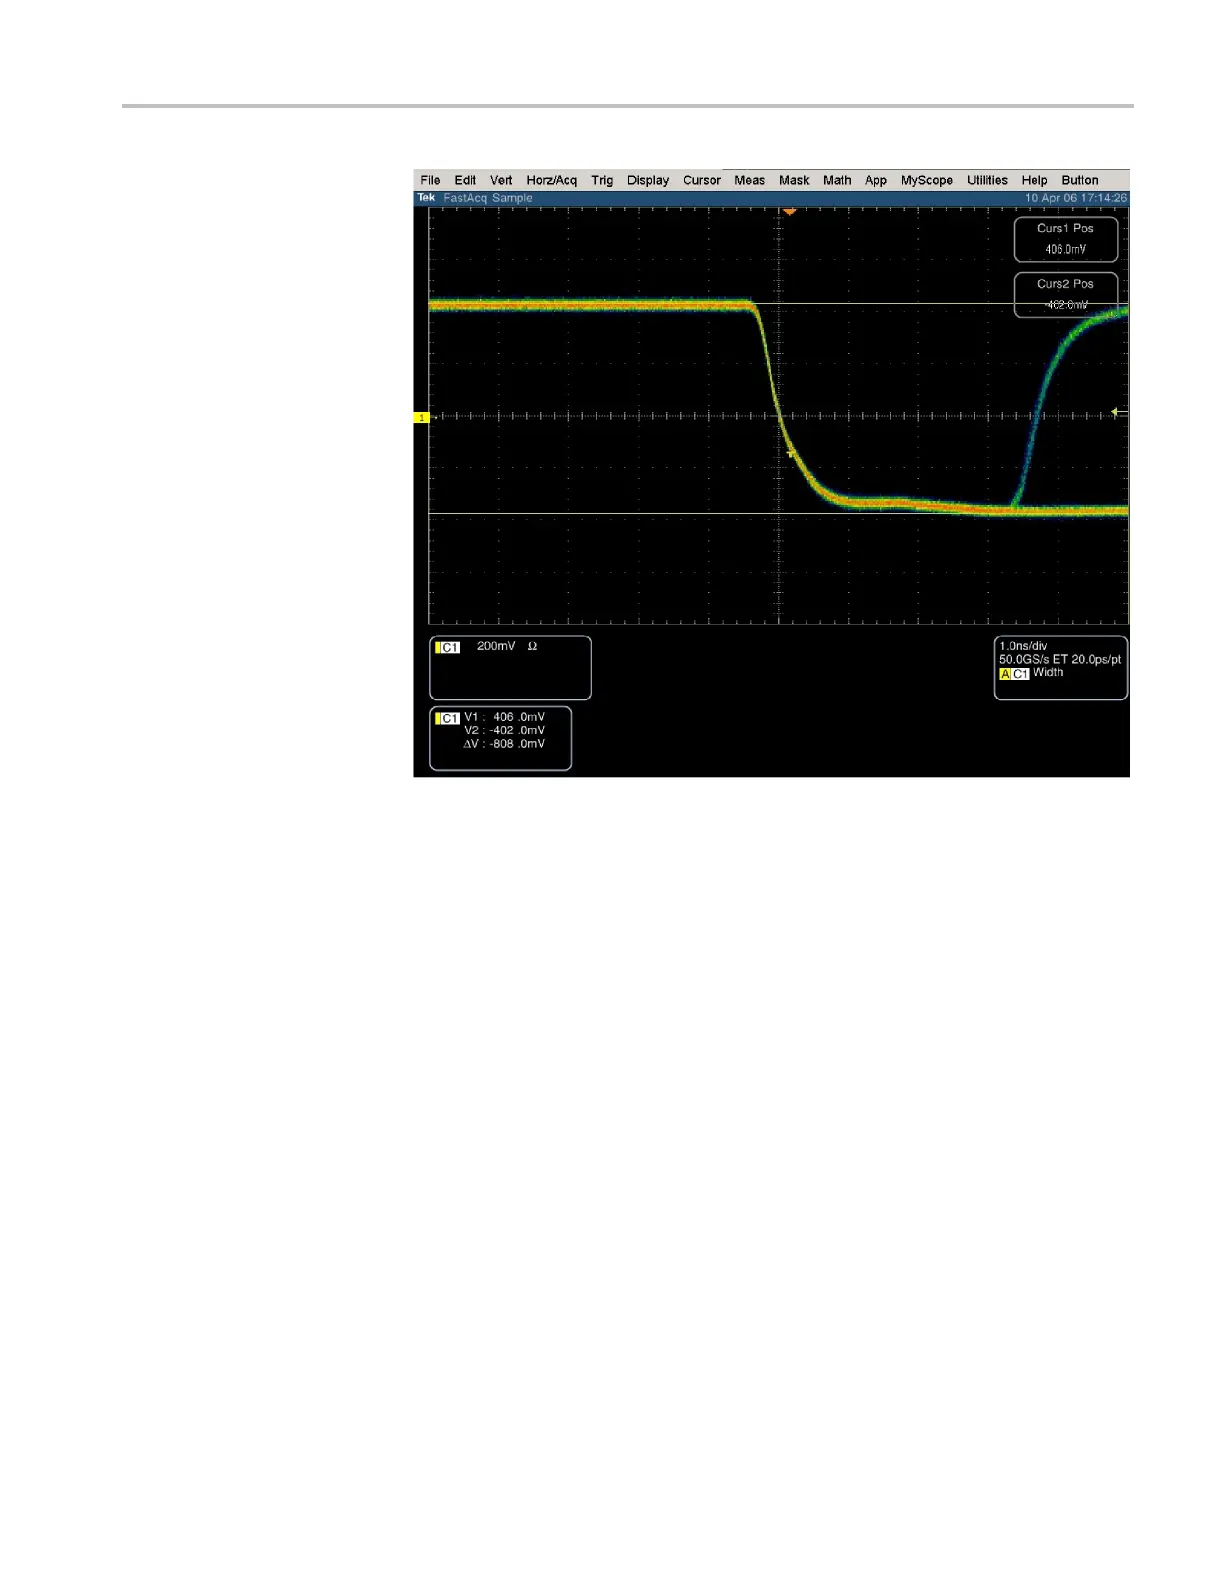
Task: Open the Help menu
Action: click(x=1034, y=181)
